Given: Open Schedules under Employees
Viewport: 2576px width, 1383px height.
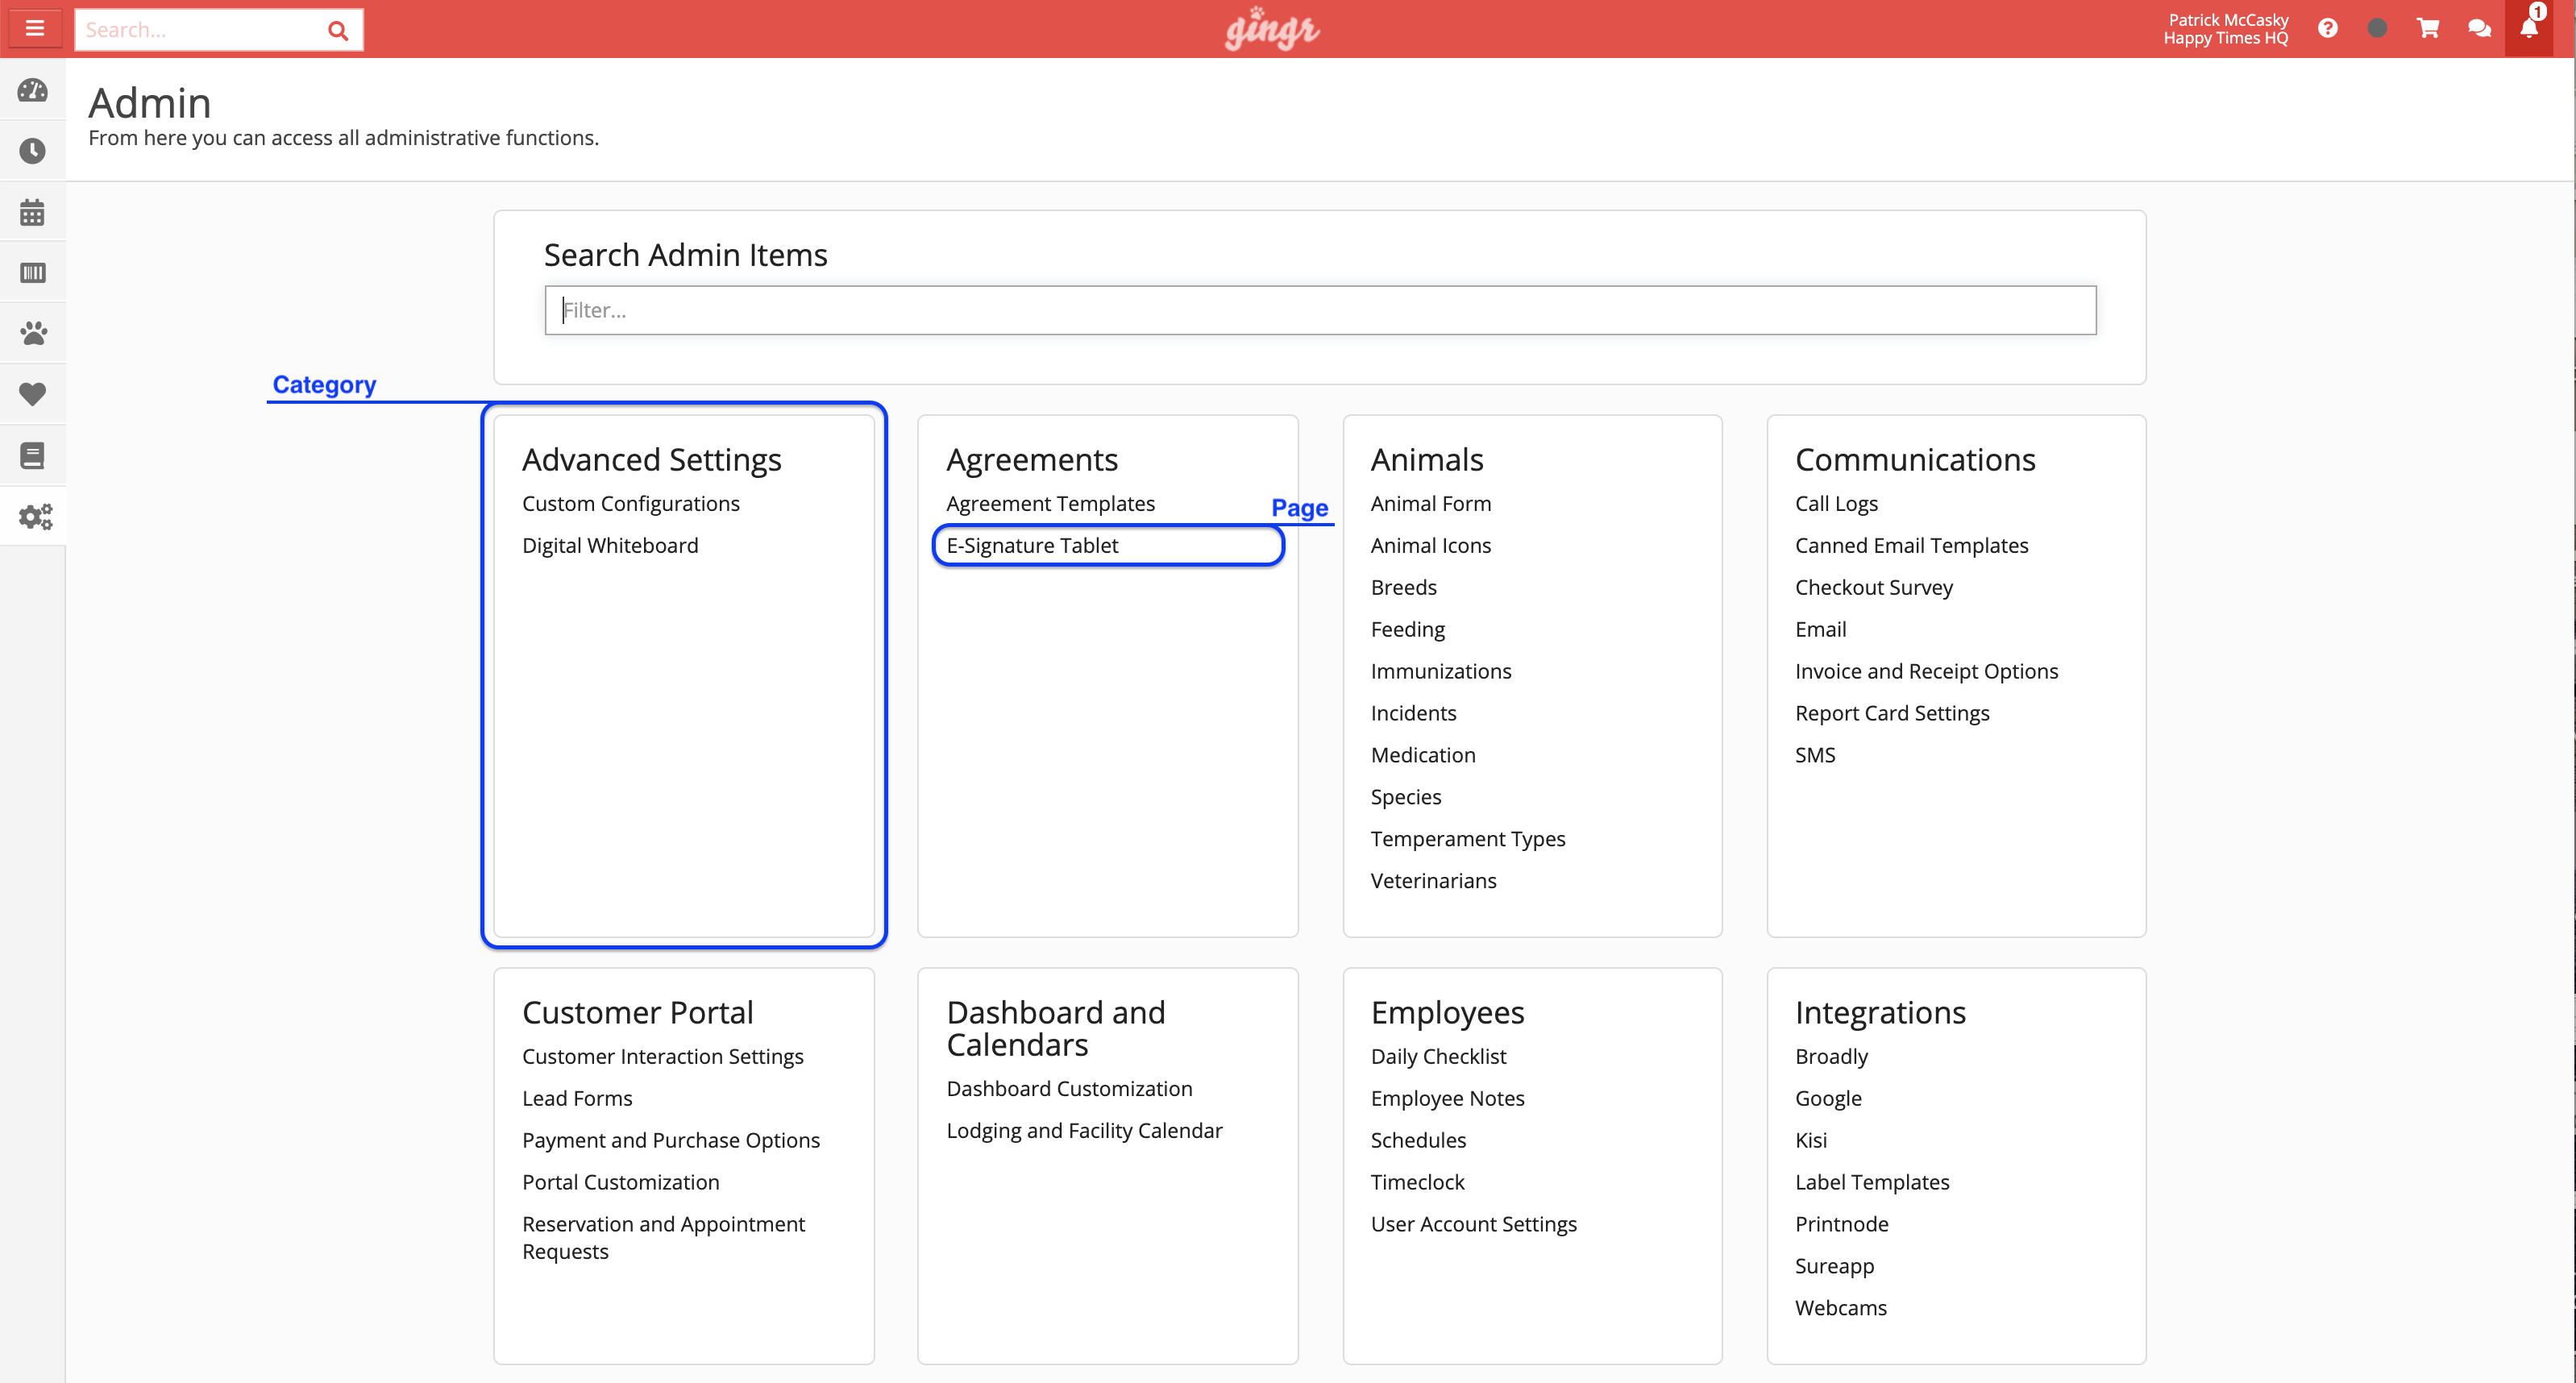Looking at the screenshot, I should (x=1419, y=1141).
